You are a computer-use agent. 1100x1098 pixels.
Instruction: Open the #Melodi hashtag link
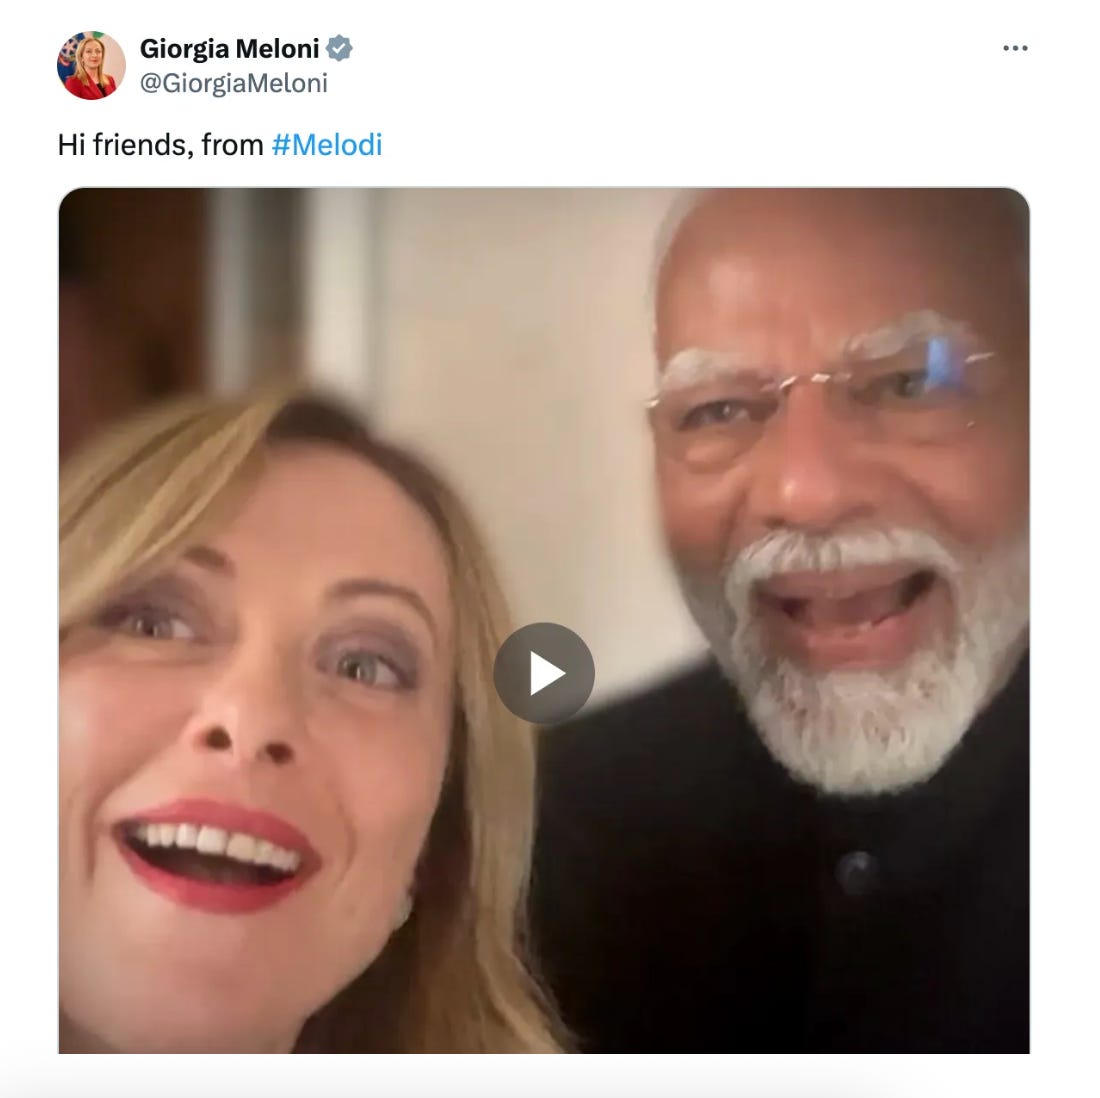pos(327,145)
